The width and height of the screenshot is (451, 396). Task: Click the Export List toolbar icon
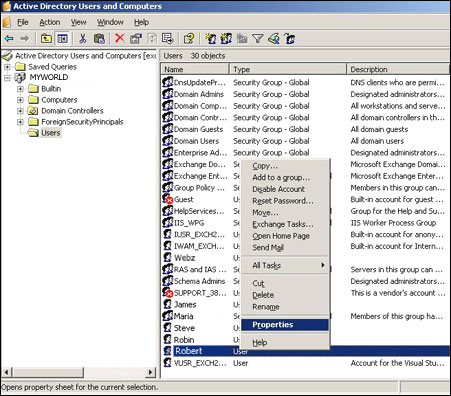coord(167,39)
